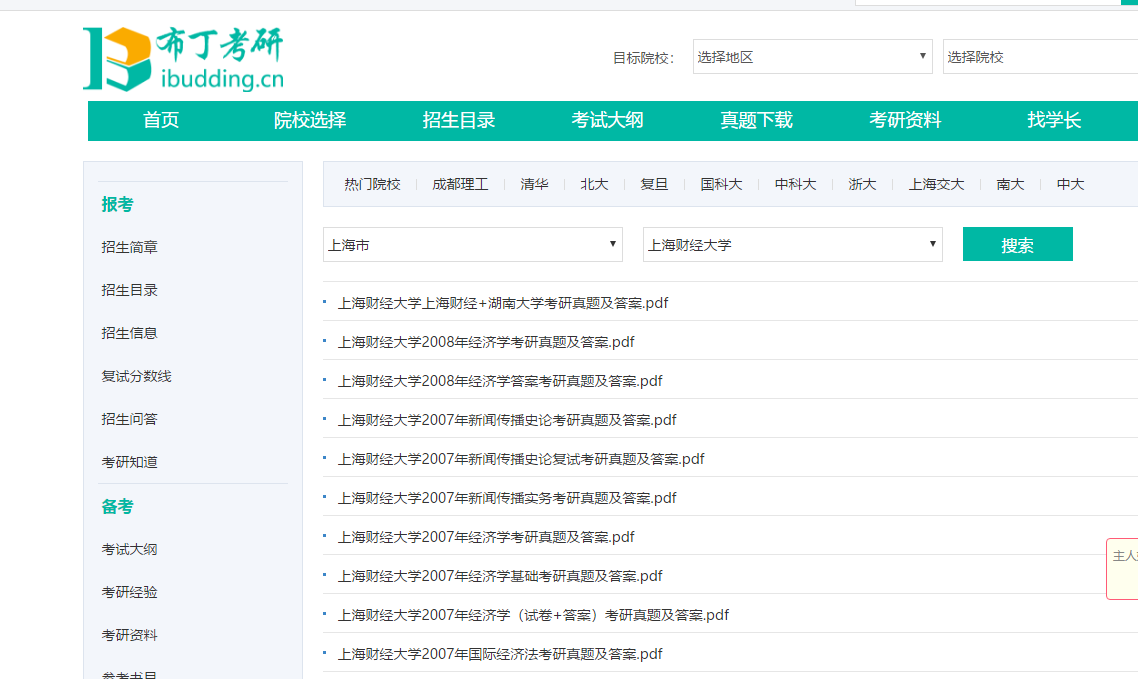The height and width of the screenshot is (679, 1138).
Task: Open 2007年经济学基础考研真题及答案.pdf
Action: 500,577
